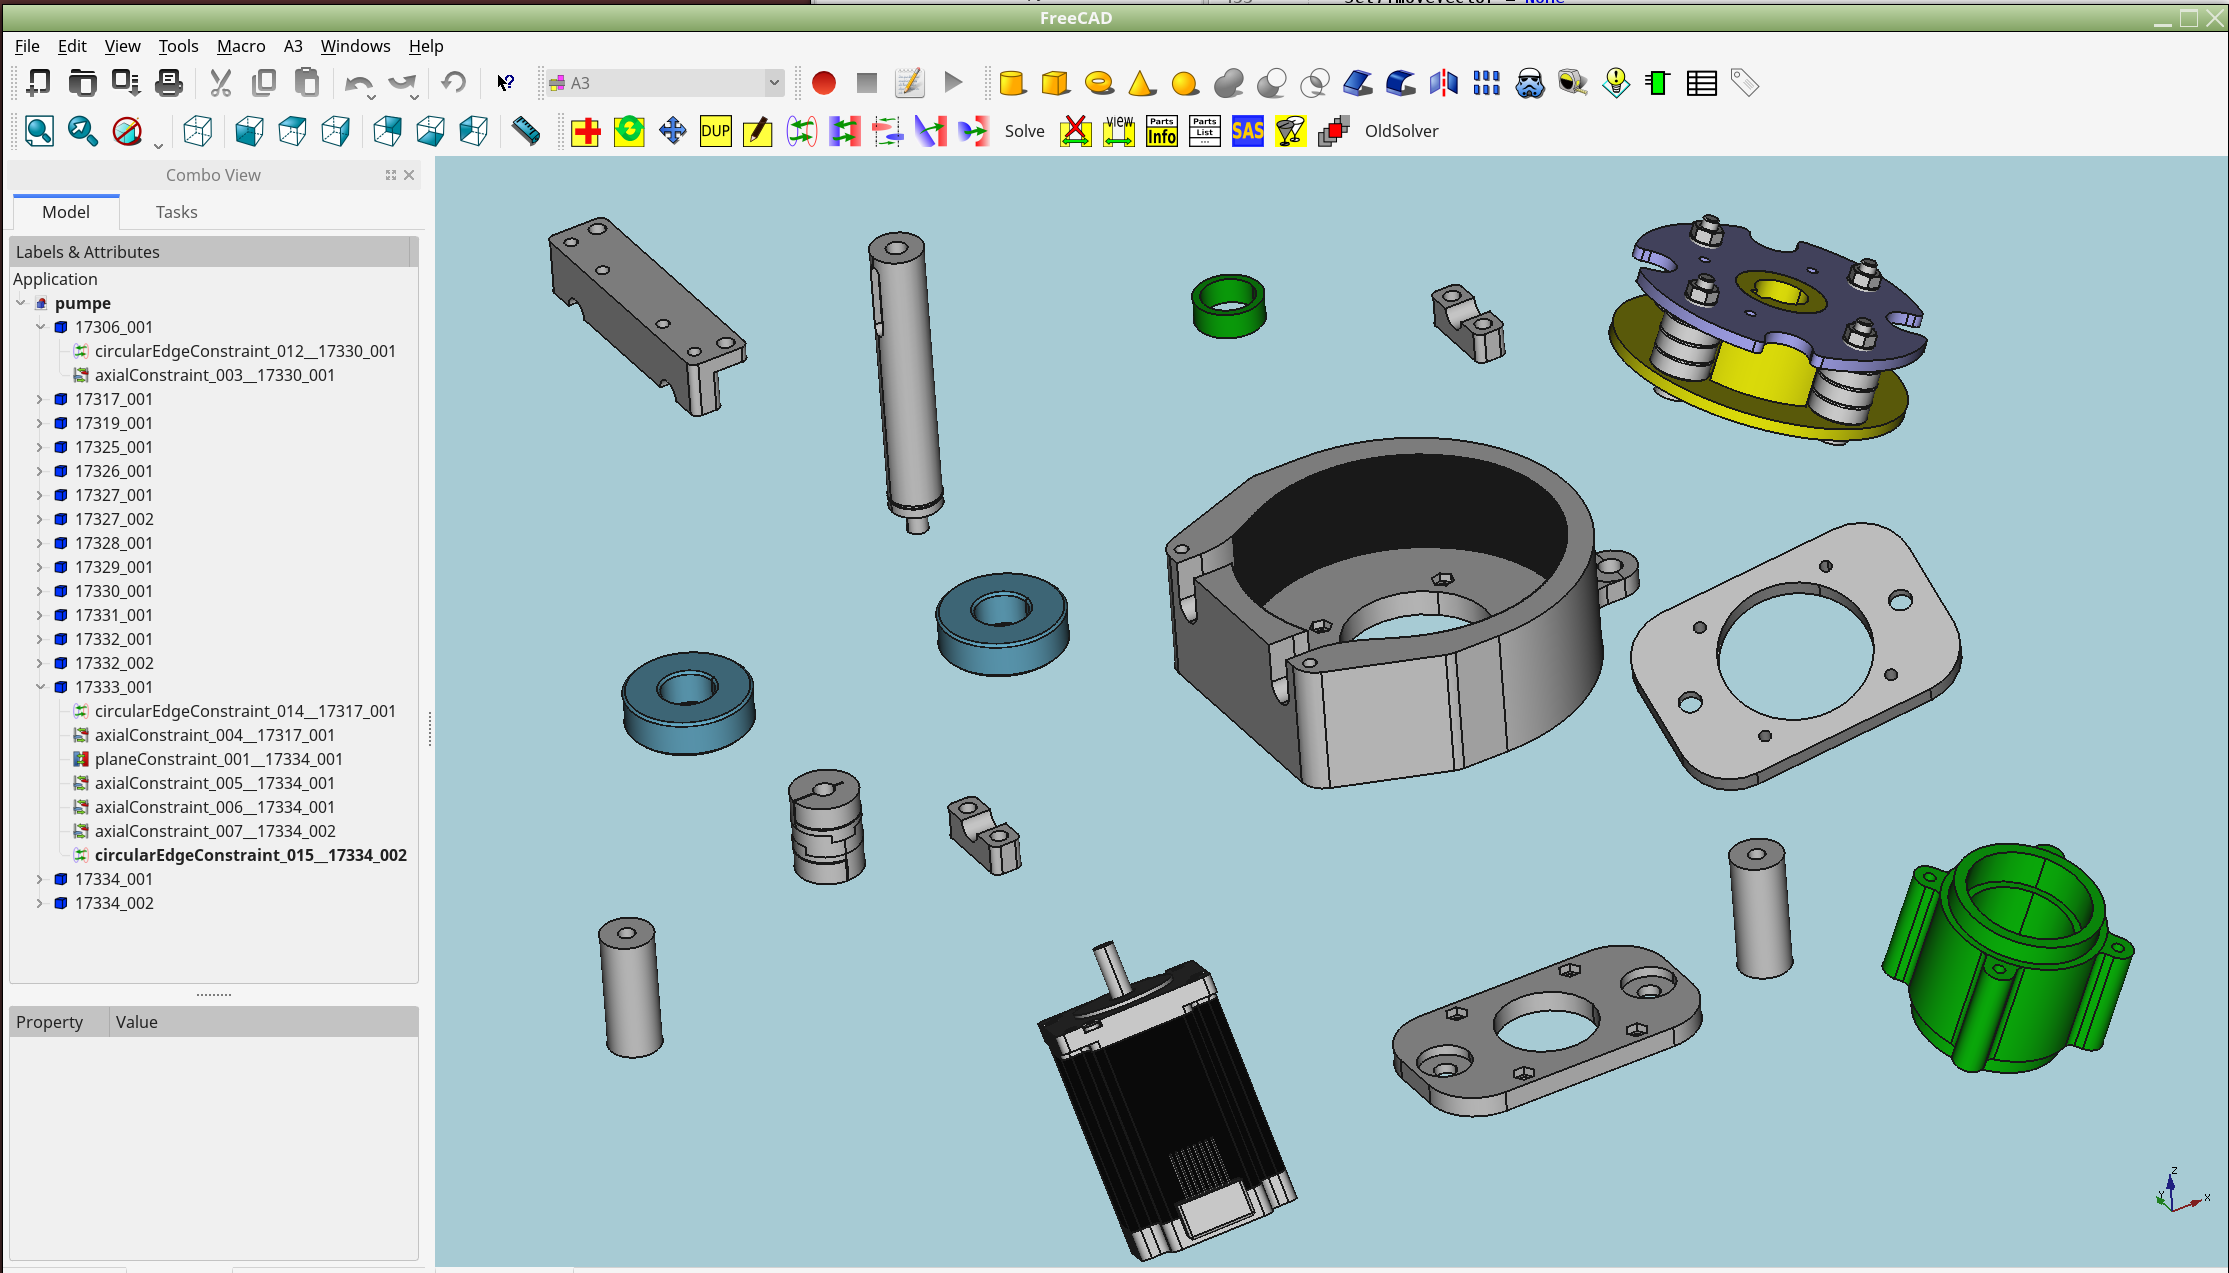The image size is (2229, 1273).
Task: Click the view constraints icon
Action: coord(1119,131)
